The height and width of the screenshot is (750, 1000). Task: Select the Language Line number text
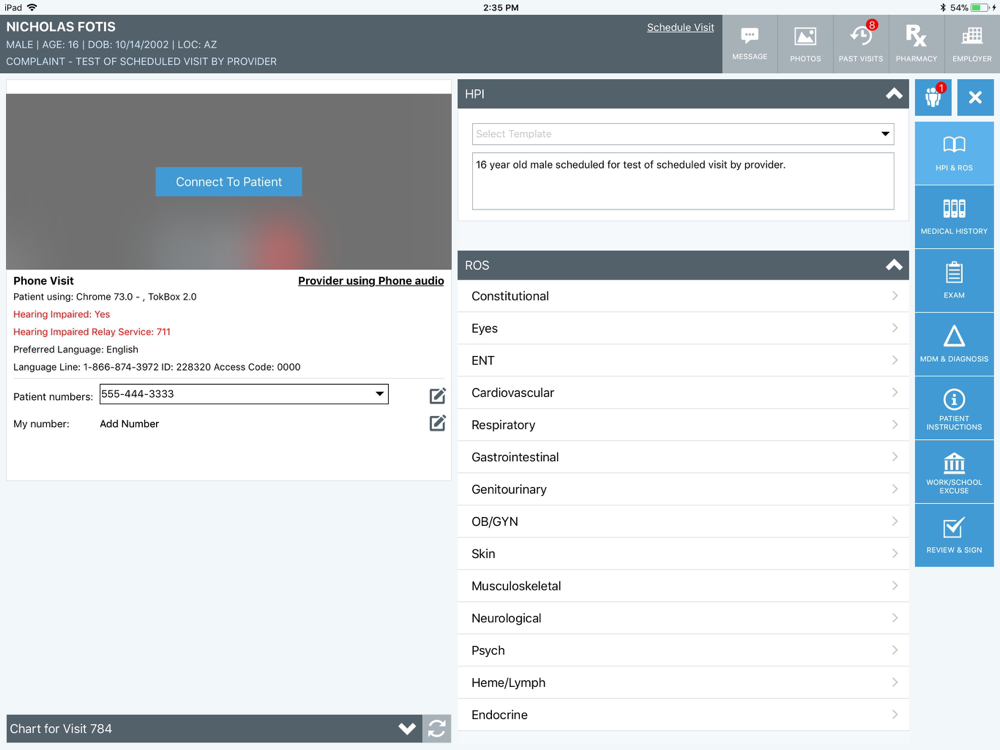[157, 367]
